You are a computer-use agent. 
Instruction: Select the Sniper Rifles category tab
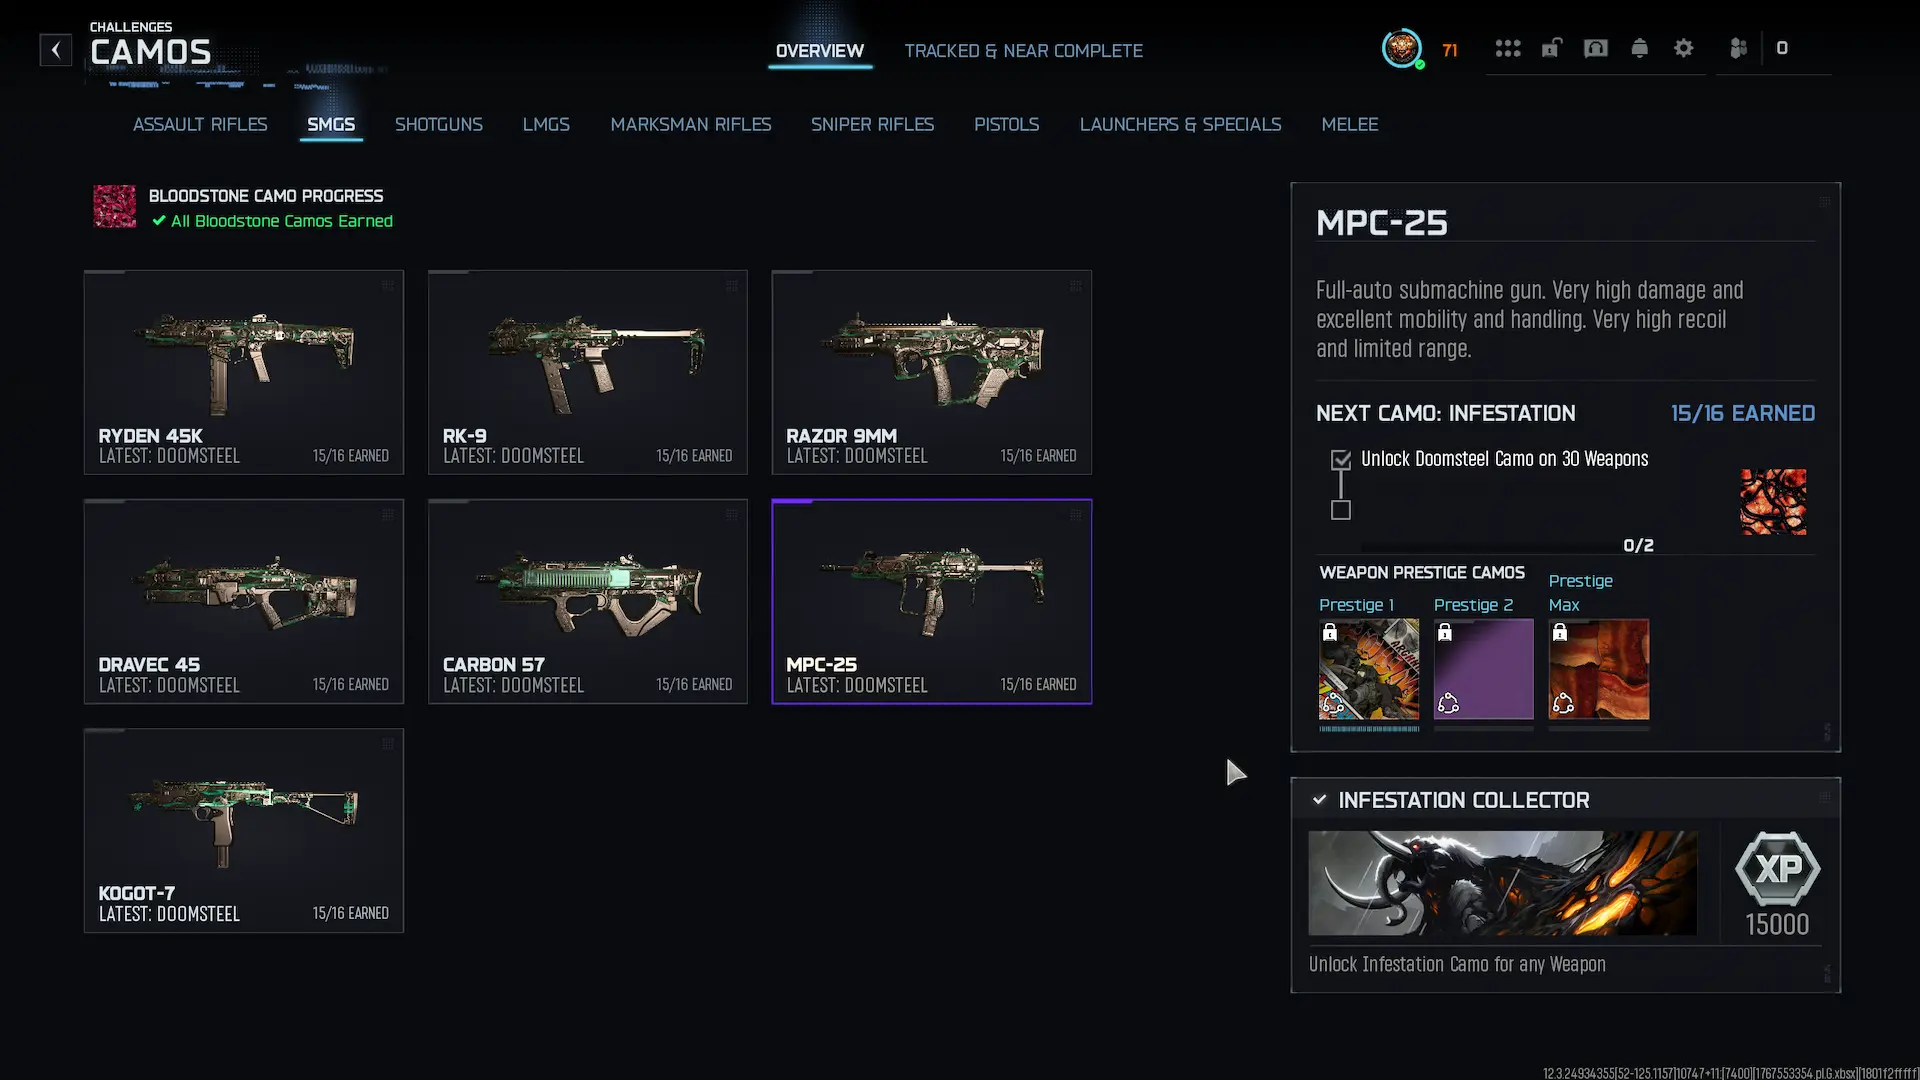pyautogui.click(x=872, y=124)
